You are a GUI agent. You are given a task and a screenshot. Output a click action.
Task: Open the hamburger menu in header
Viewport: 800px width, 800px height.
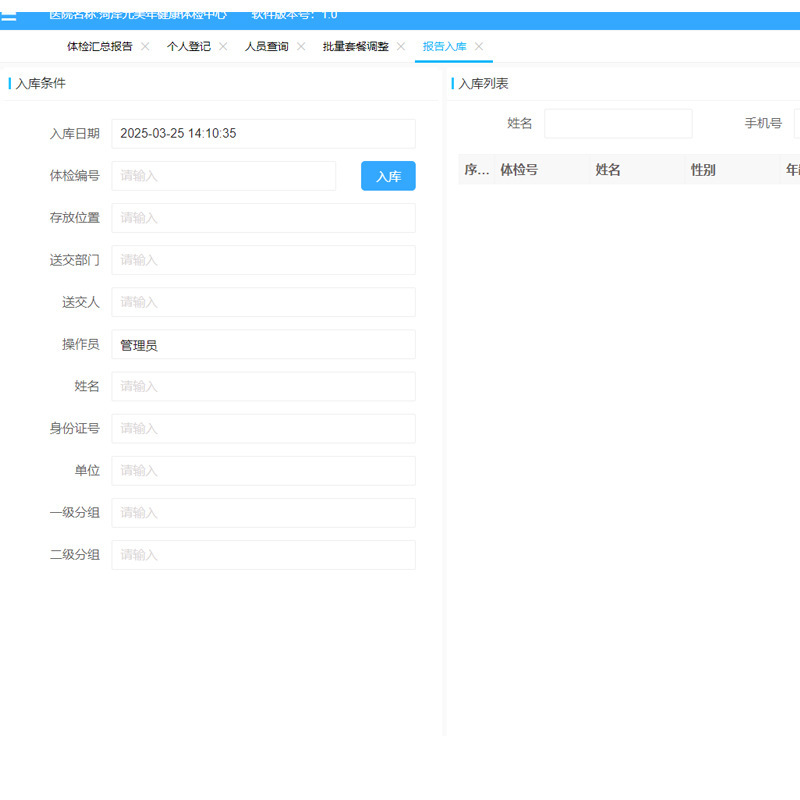(x=9, y=15)
